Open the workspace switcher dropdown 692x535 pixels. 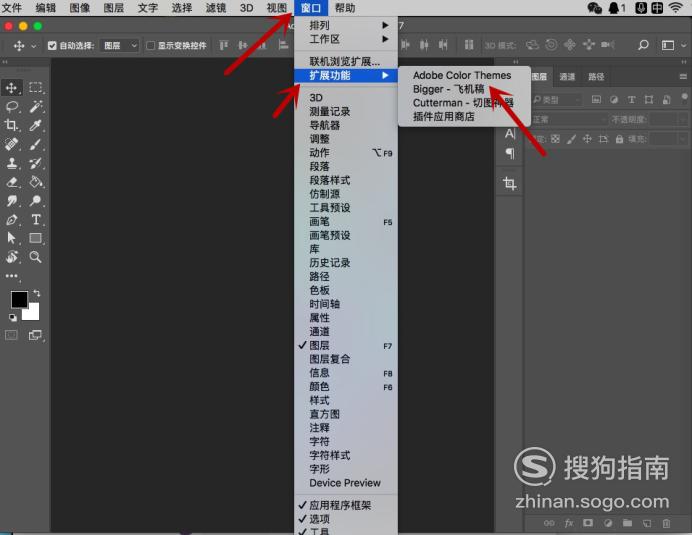coord(673,45)
